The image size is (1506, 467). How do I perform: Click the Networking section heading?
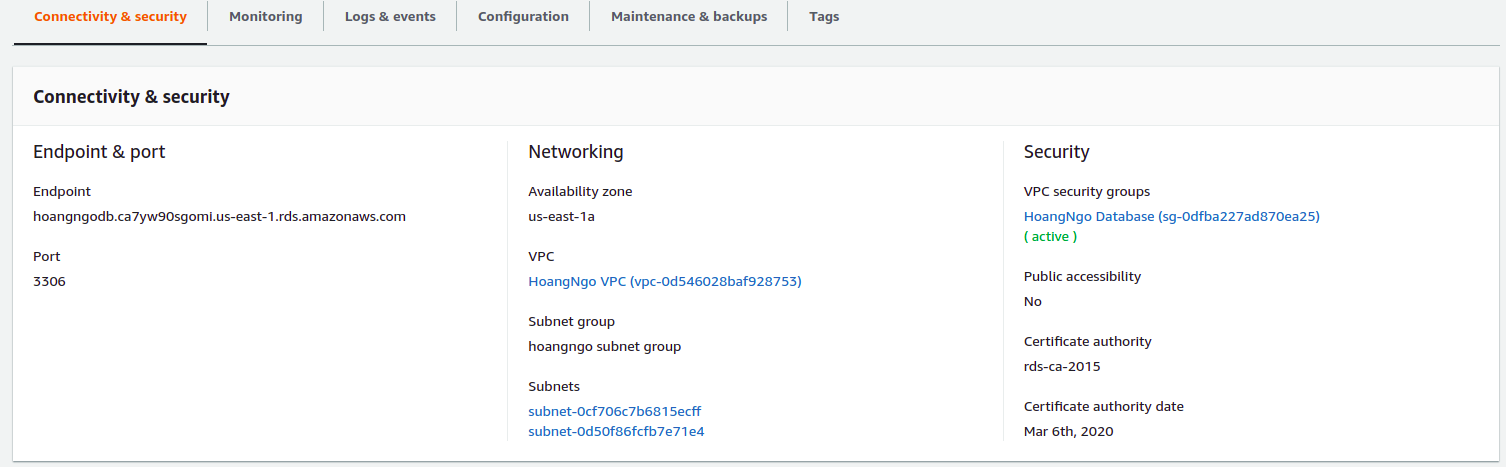[x=575, y=152]
